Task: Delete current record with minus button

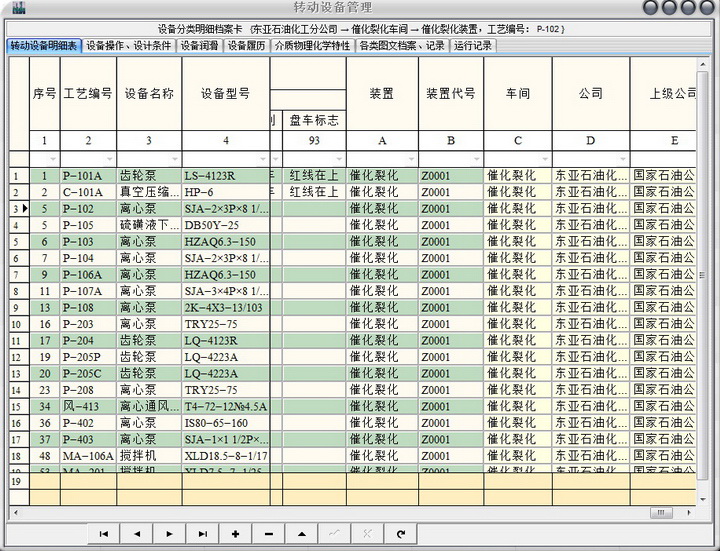Action: [x=268, y=534]
